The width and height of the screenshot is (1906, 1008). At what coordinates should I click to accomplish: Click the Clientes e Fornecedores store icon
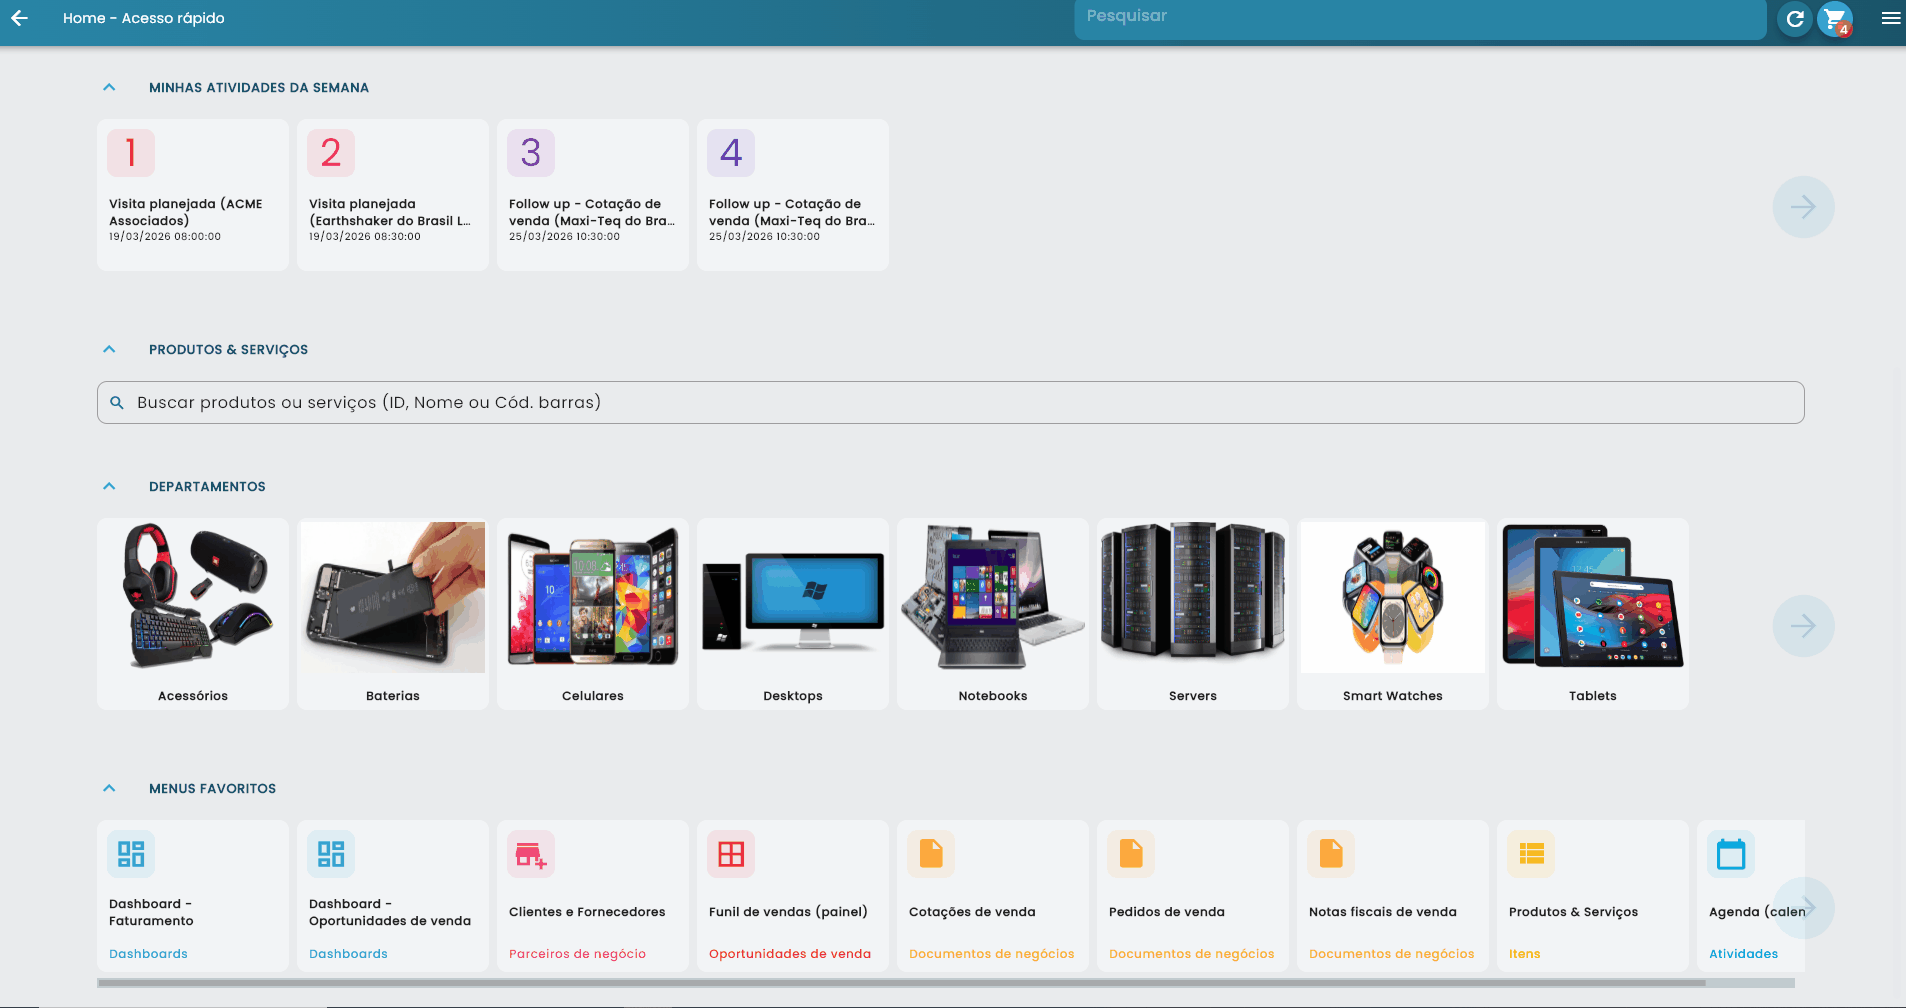point(531,854)
